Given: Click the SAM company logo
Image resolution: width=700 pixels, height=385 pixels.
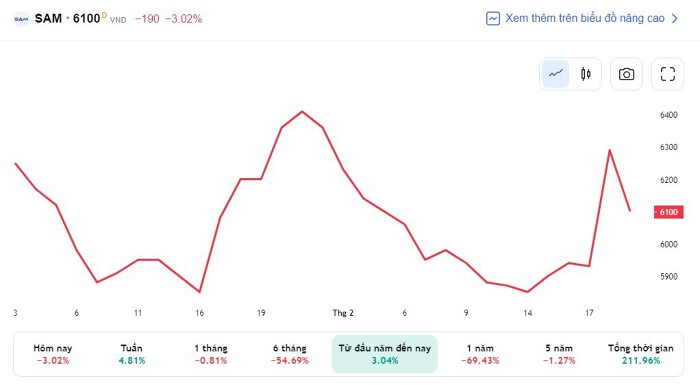Looking at the screenshot, I should tap(21, 19).
